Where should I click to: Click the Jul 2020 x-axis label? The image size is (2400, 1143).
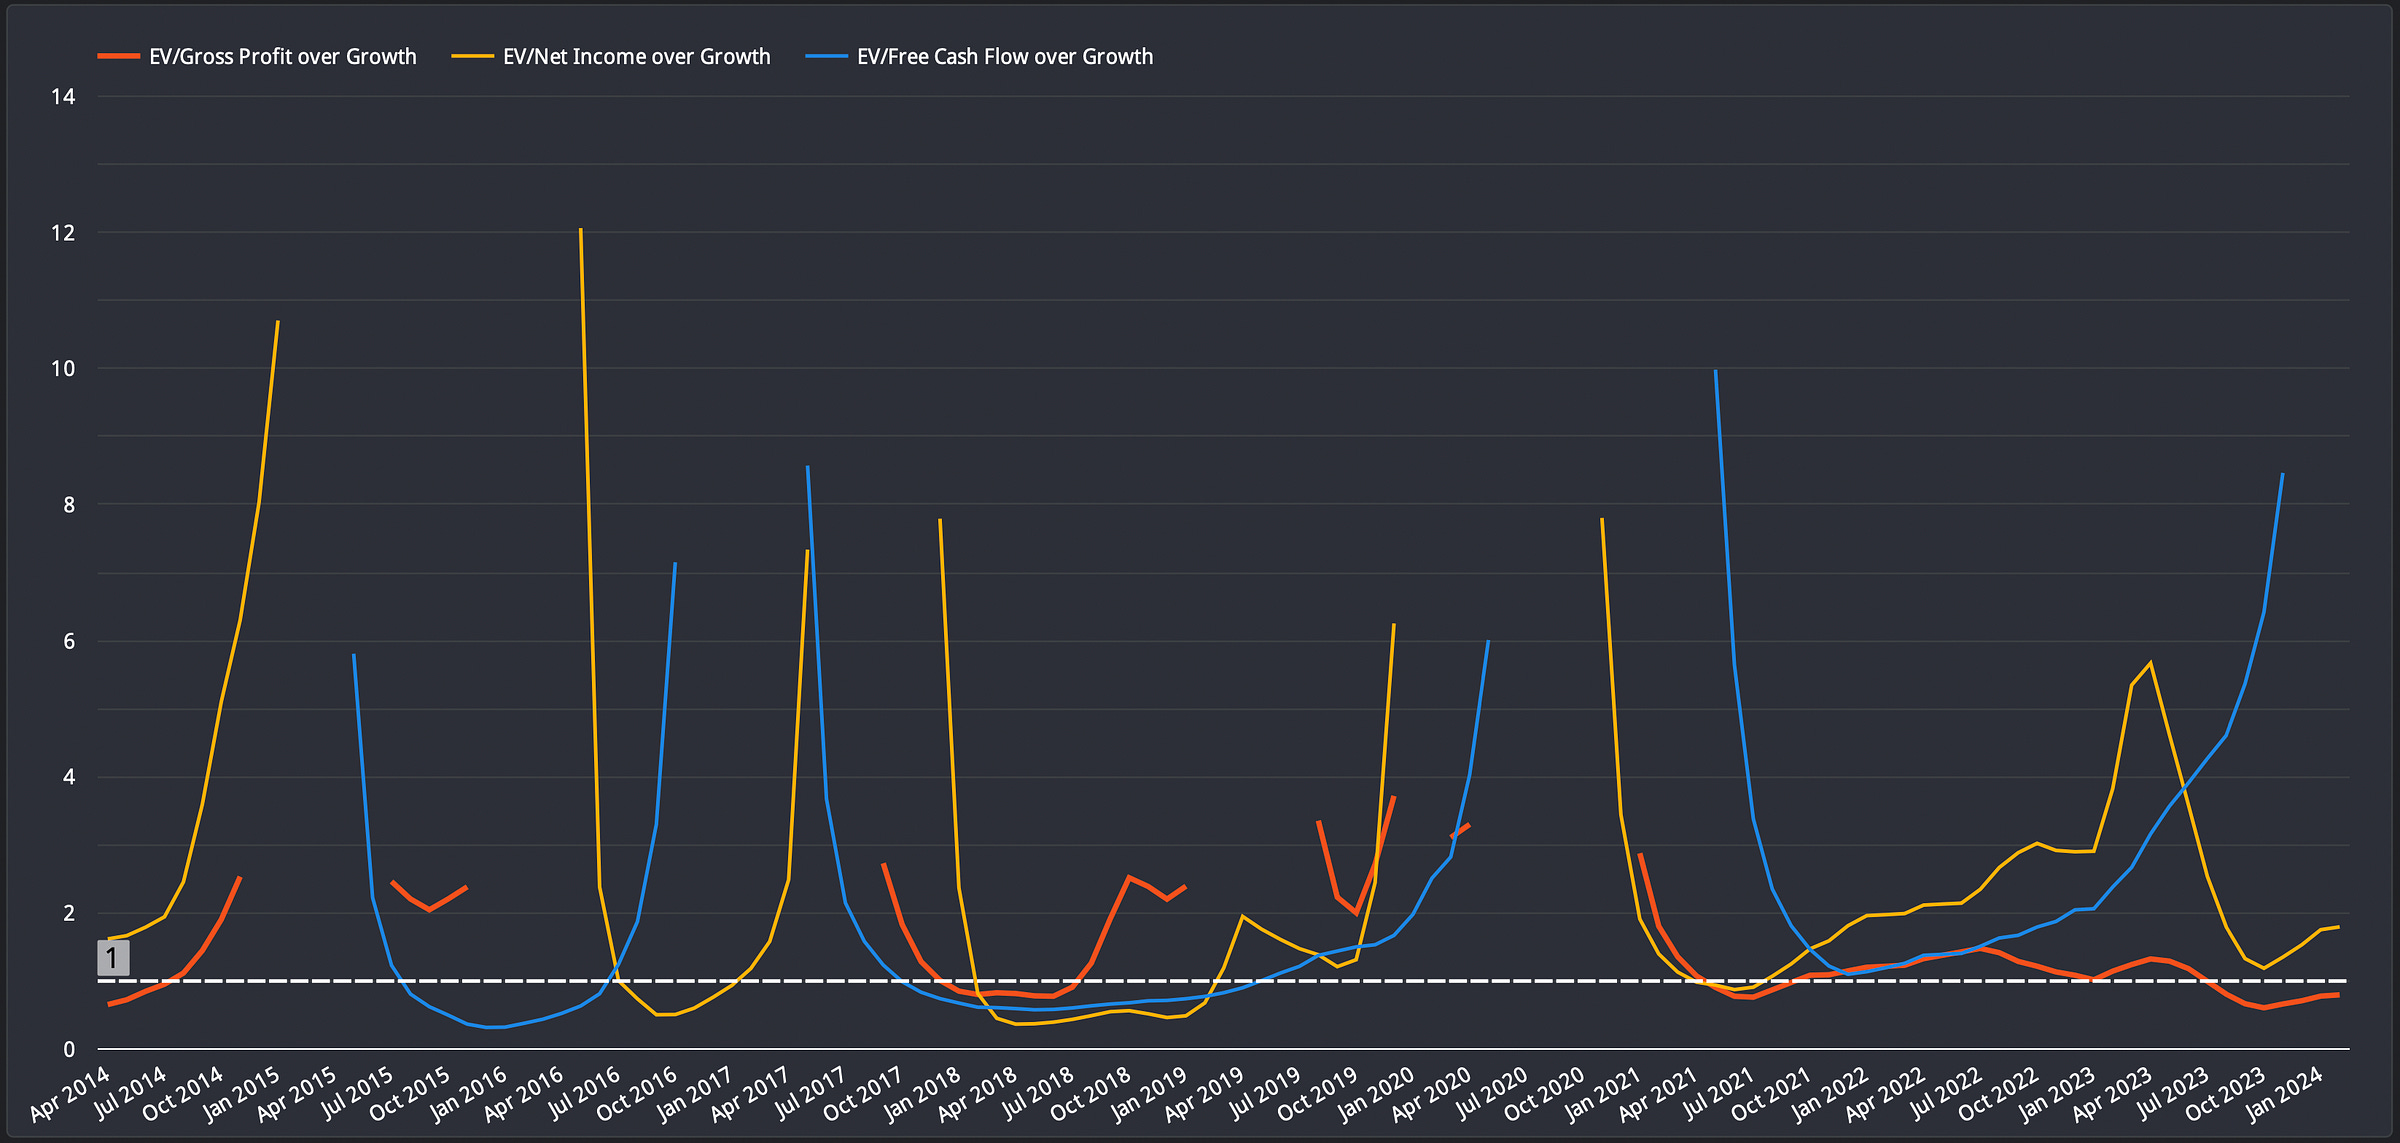[1492, 1093]
